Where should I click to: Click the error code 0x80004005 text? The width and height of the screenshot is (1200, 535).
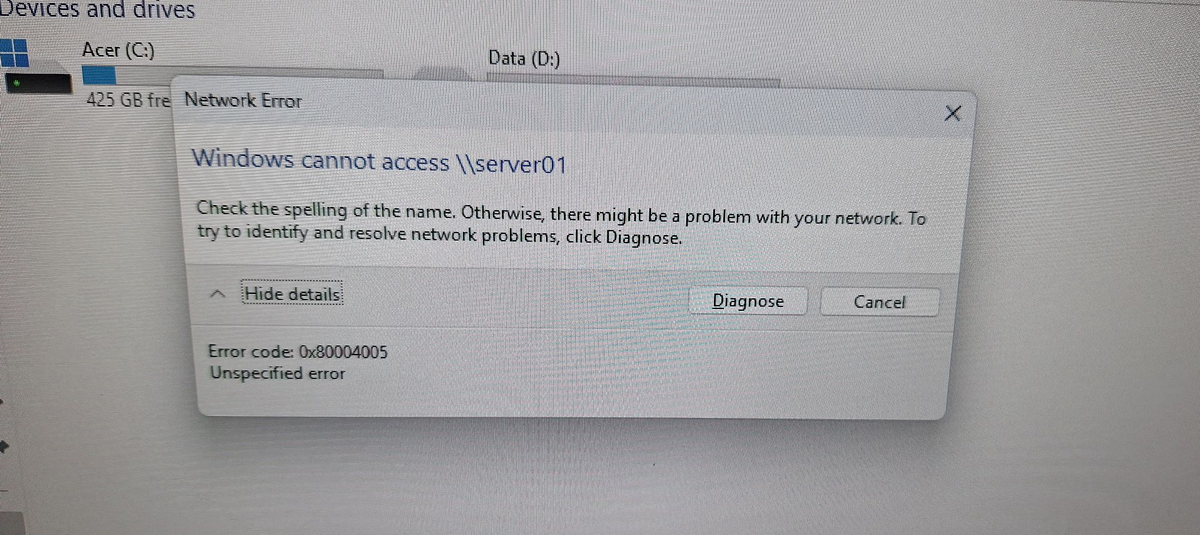298,352
